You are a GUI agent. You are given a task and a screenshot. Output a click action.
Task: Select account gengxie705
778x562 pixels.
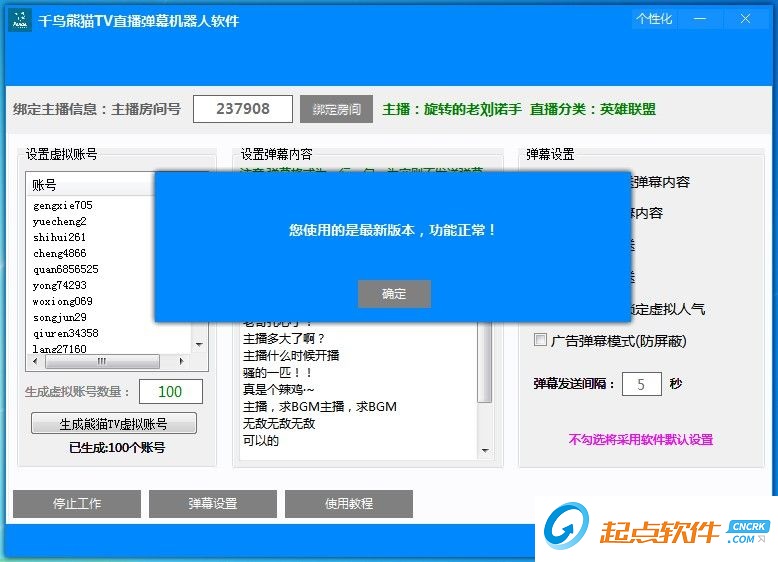point(63,205)
